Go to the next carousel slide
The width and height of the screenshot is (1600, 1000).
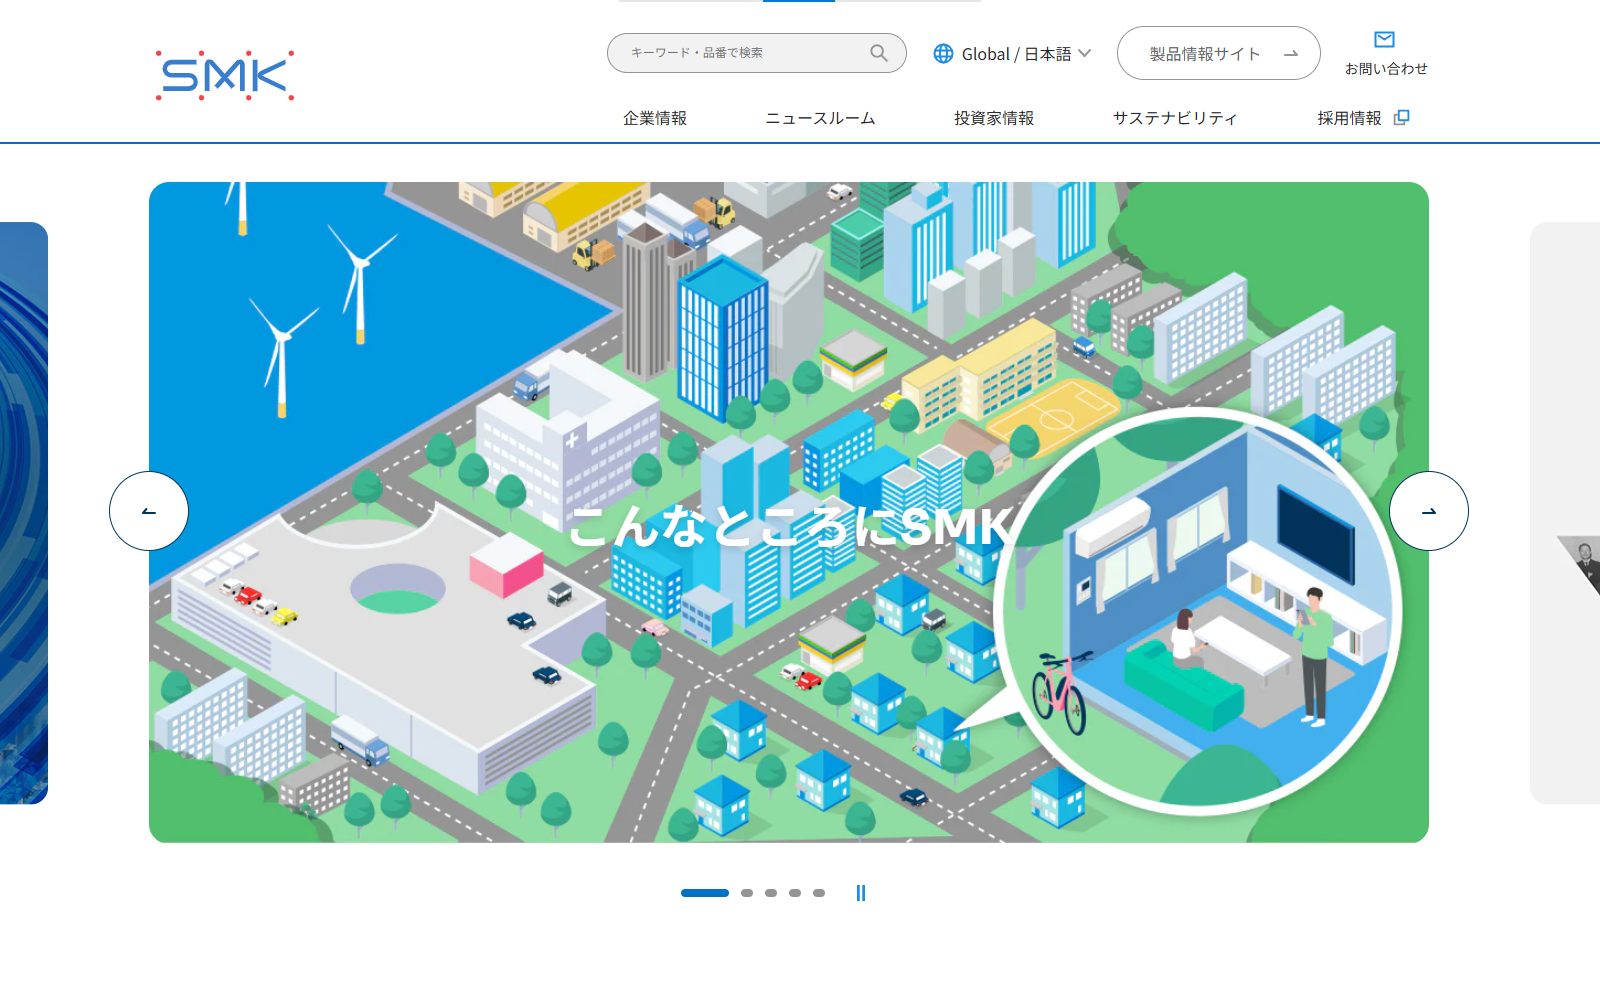[1429, 511]
